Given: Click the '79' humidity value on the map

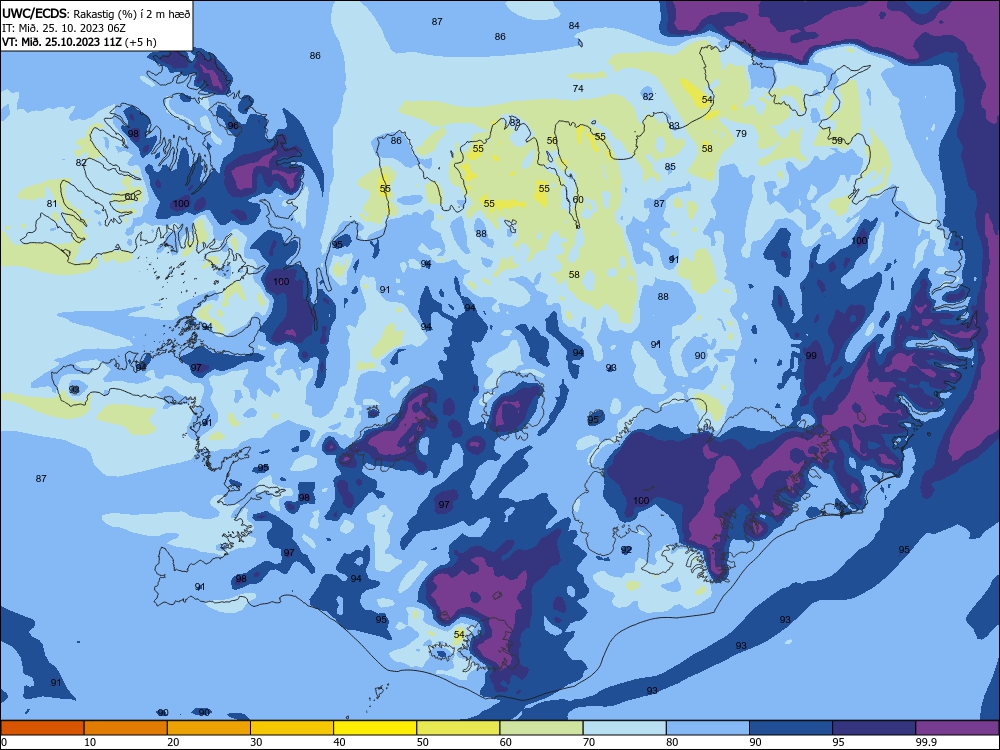Looking at the screenshot, I should [x=740, y=133].
